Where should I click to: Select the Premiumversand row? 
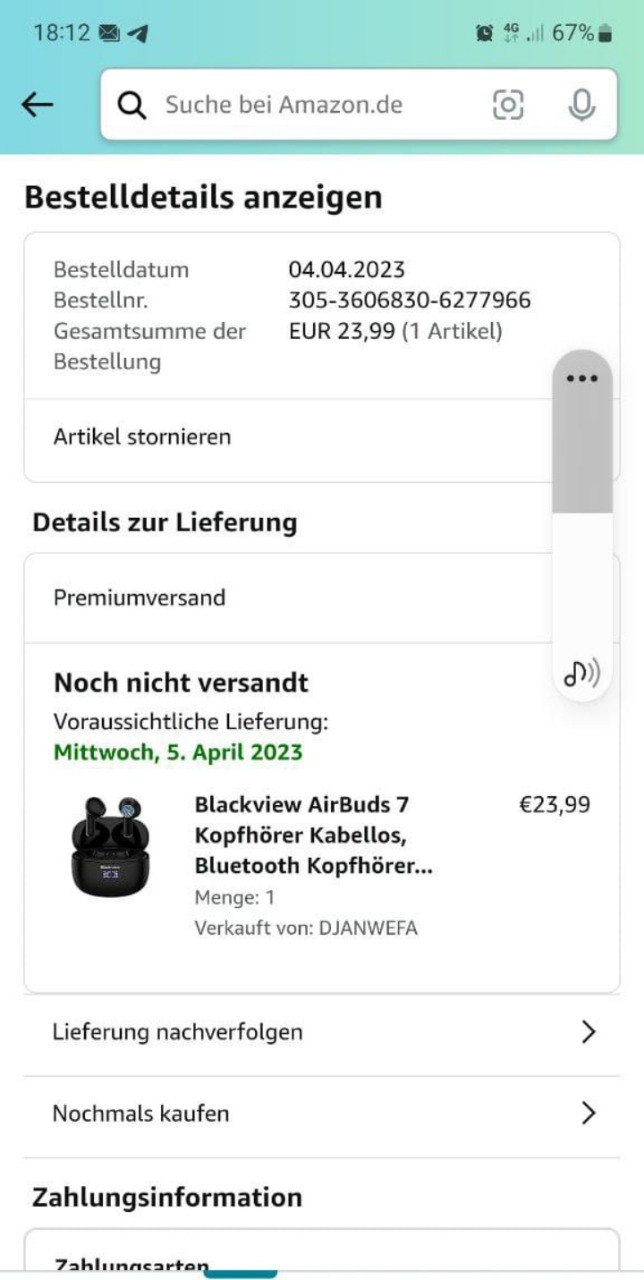tap(139, 598)
